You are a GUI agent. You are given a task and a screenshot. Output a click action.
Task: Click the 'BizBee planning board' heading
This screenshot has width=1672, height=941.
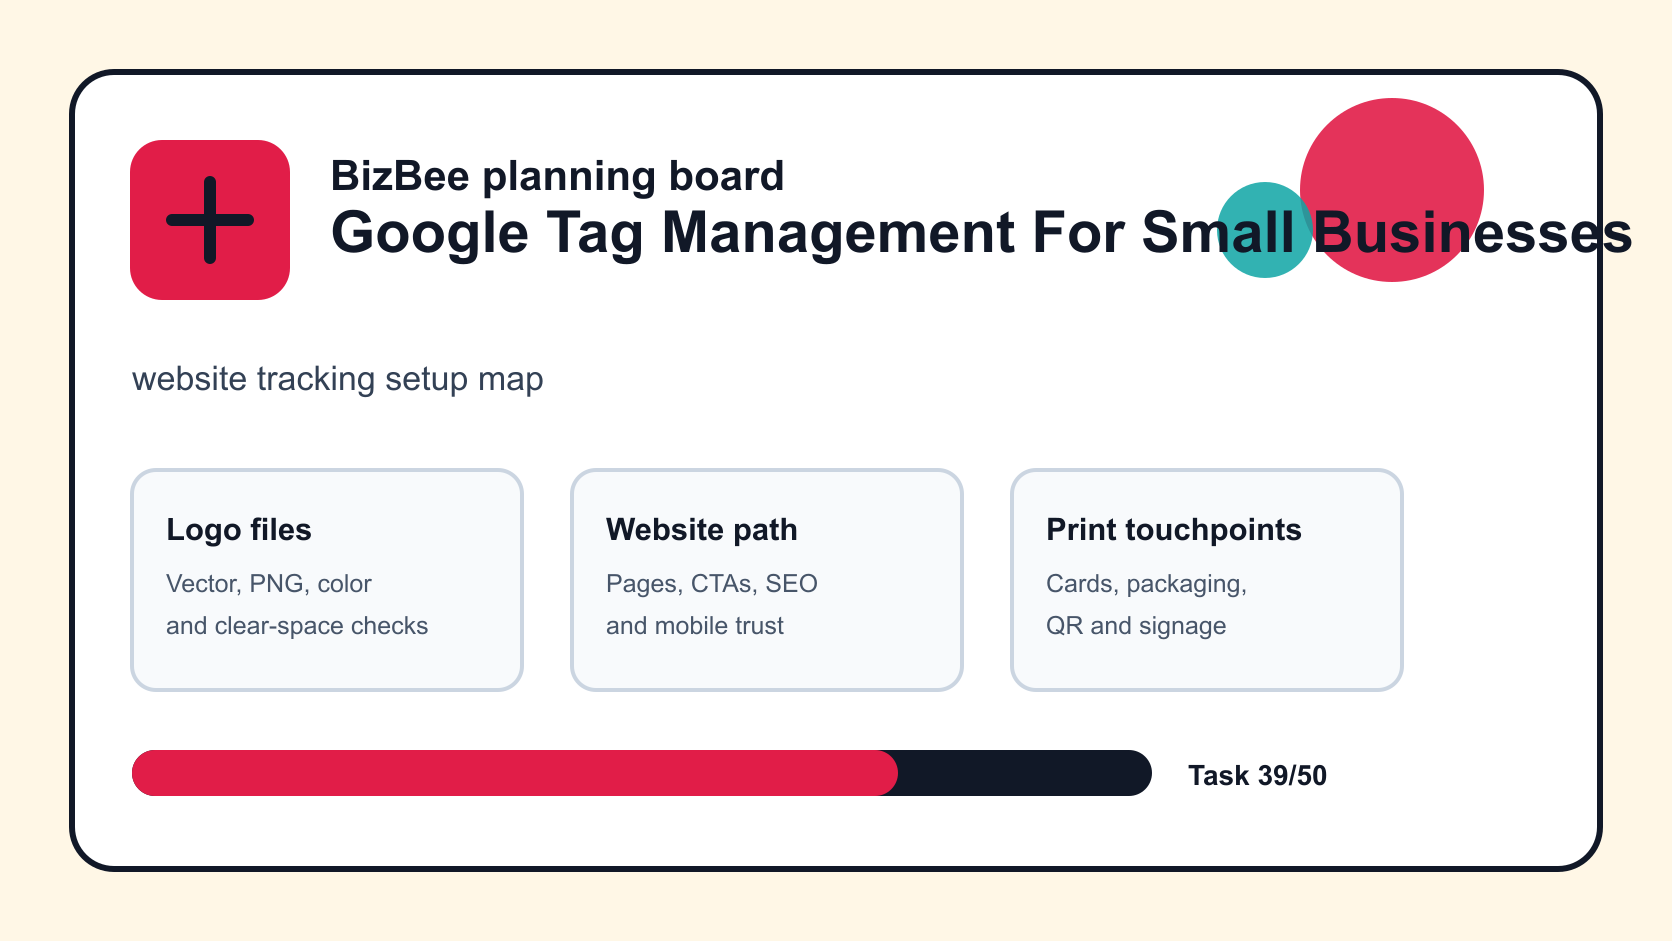click(x=557, y=176)
